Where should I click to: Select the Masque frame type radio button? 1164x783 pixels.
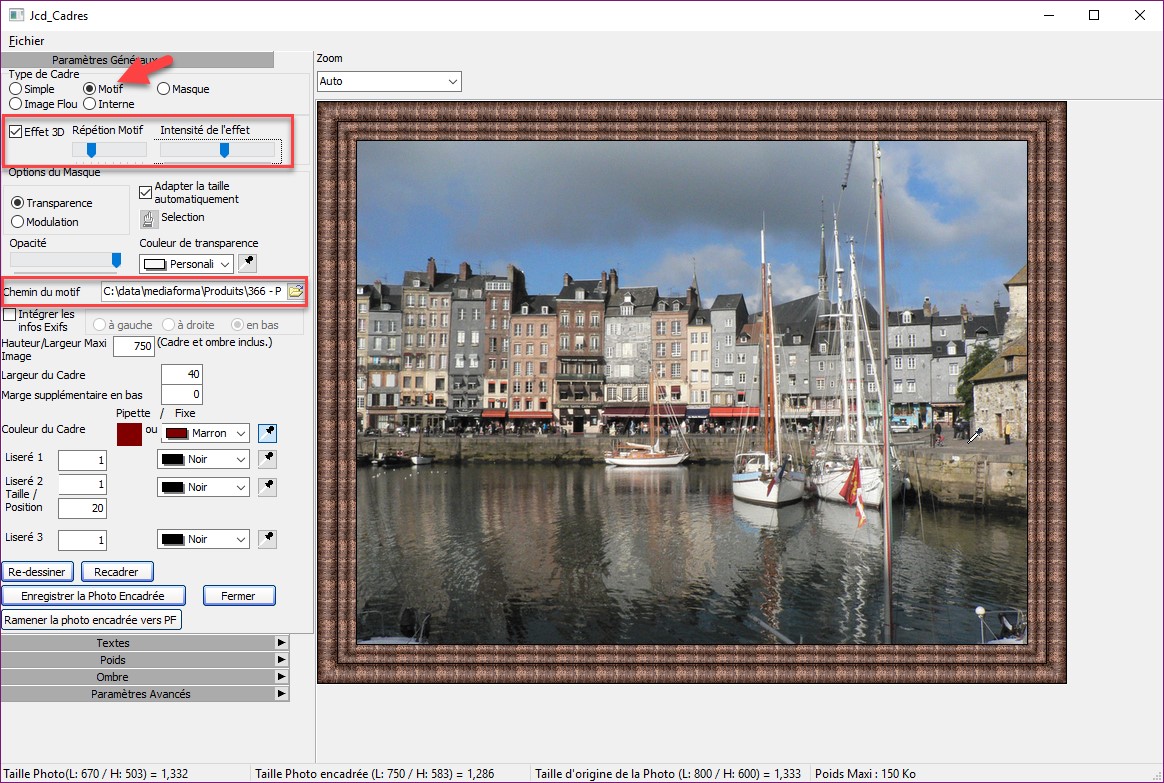click(x=164, y=89)
